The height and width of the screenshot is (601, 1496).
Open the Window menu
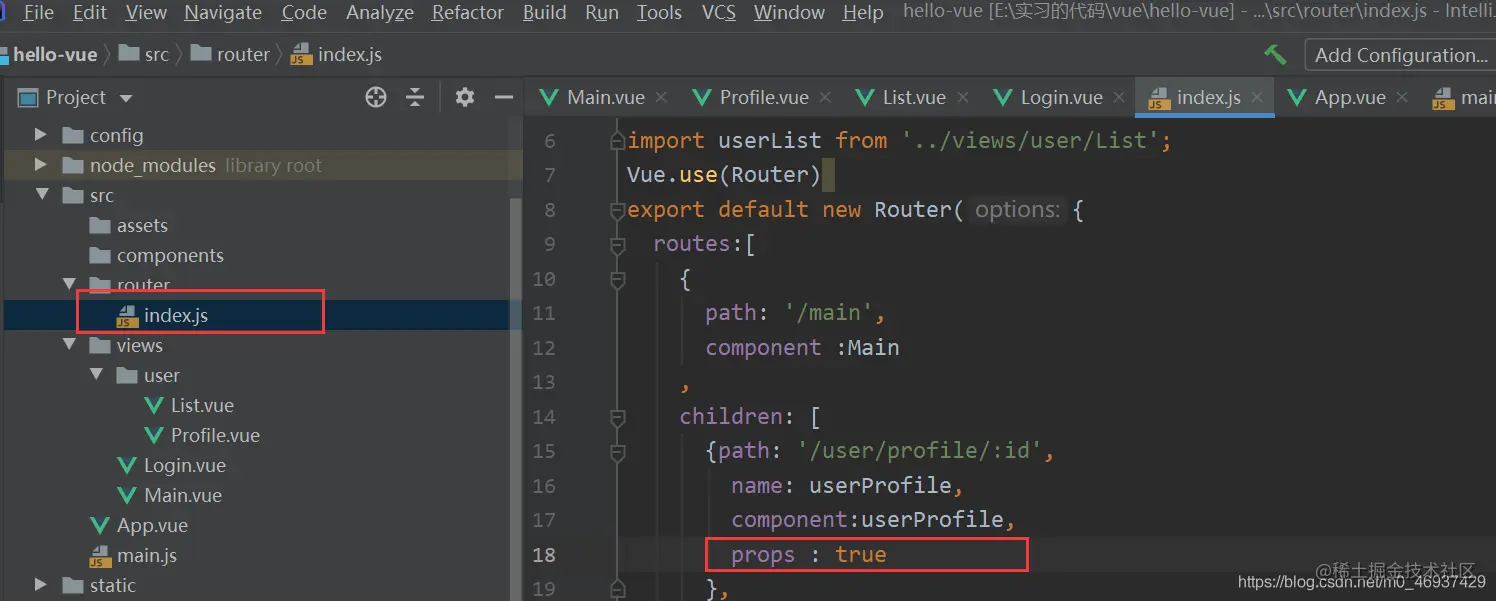(x=790, y=13)
